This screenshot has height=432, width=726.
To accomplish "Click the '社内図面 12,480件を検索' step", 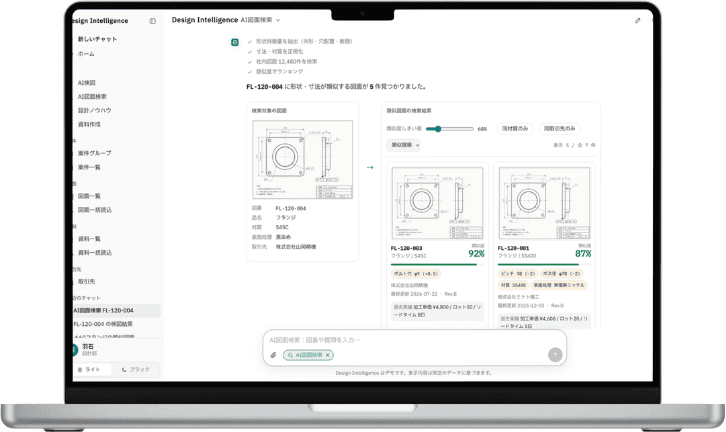I will pyautogui.click(x=287, y=62).
